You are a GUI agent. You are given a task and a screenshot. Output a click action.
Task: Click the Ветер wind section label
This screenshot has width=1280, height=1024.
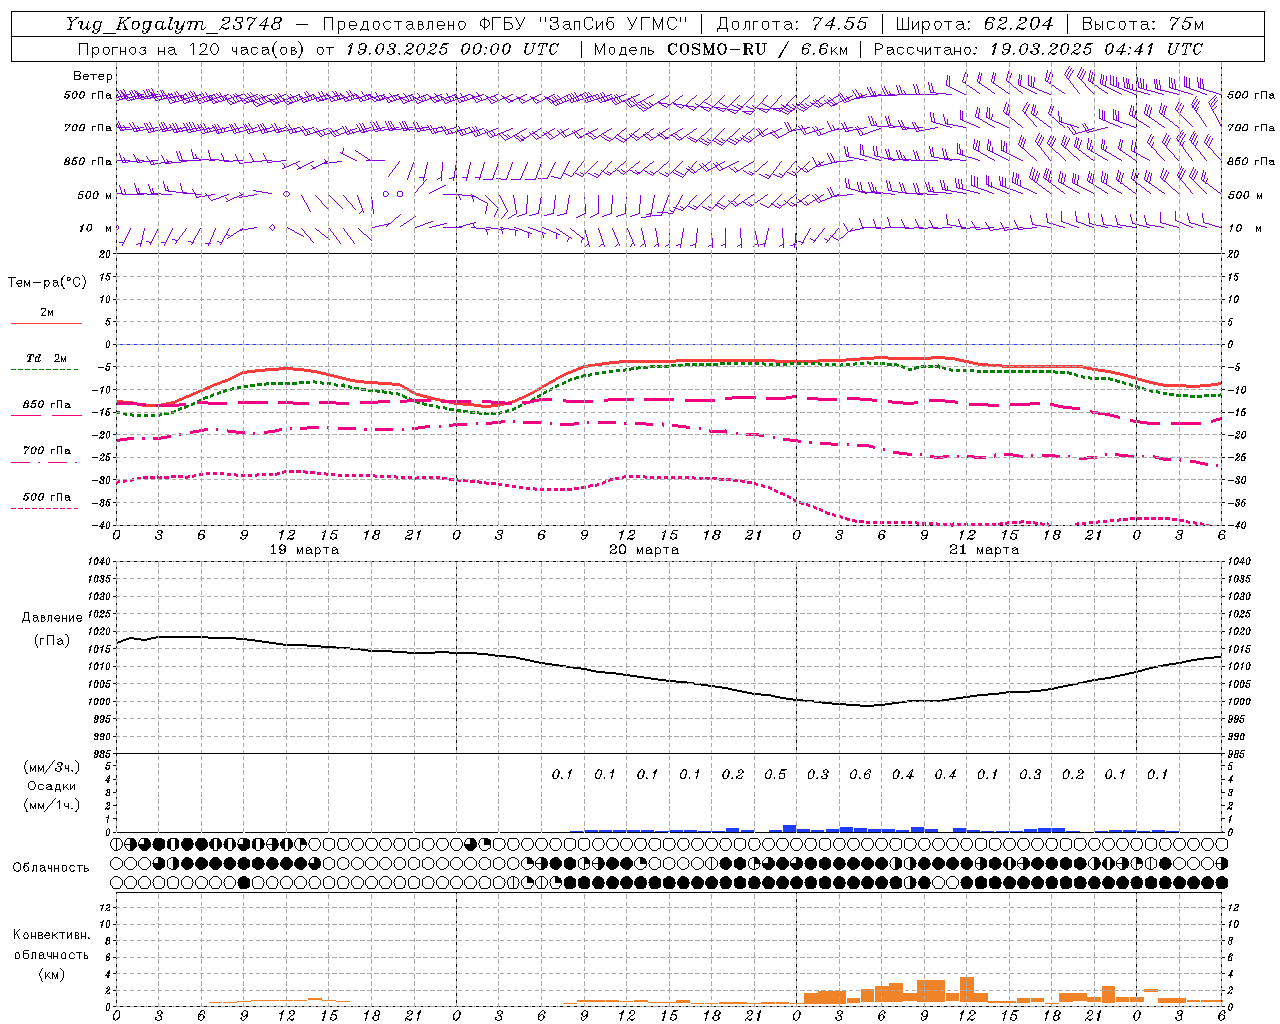[x=92, y=76]
